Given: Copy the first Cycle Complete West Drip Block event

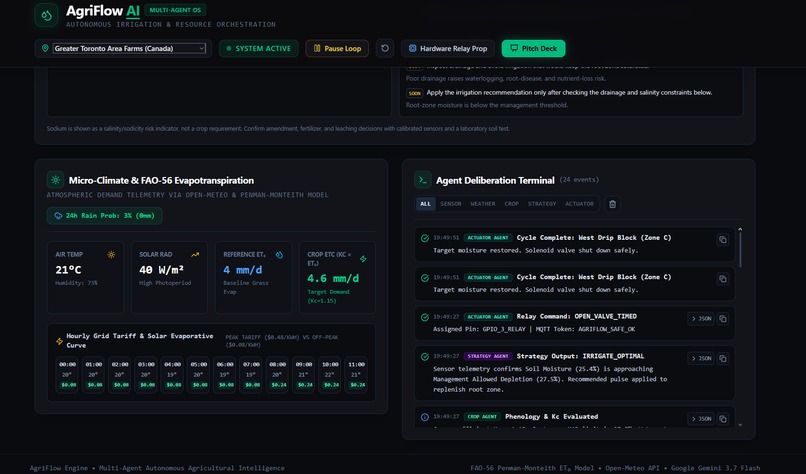Looking at the screenshot, I should tap(723, 240).
